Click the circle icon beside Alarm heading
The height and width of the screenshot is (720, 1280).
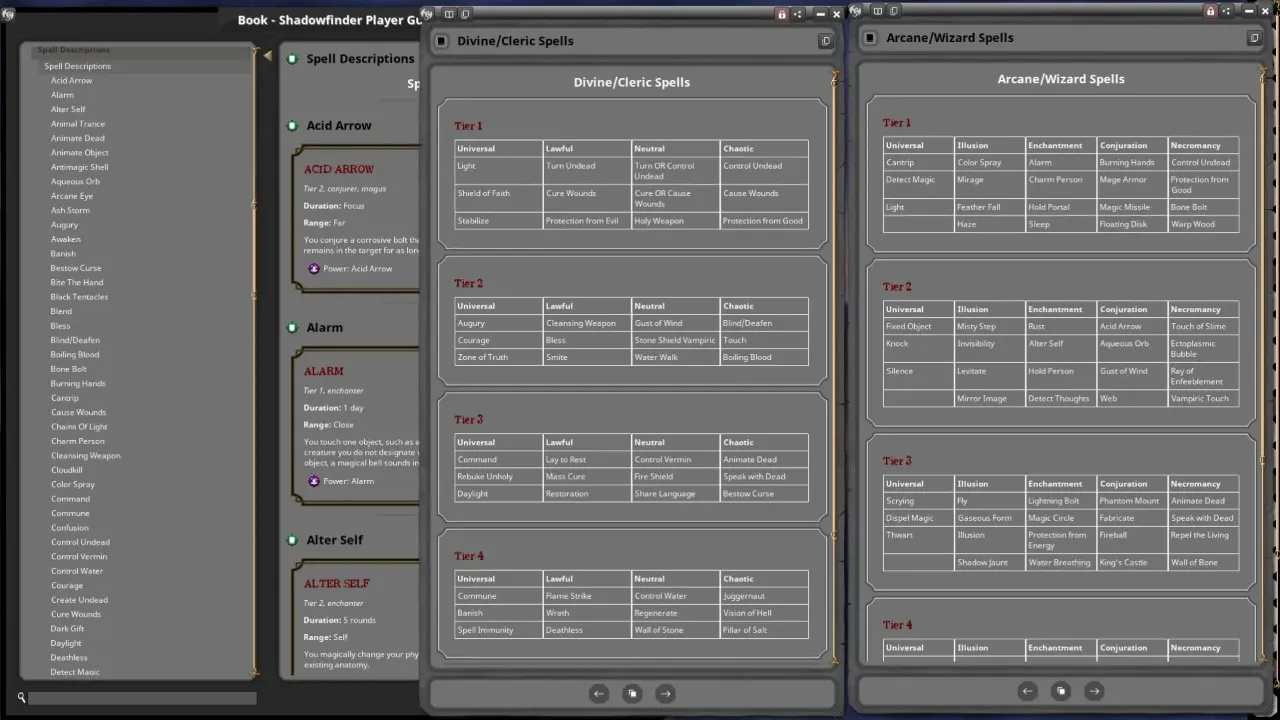(x=292, y=328)
